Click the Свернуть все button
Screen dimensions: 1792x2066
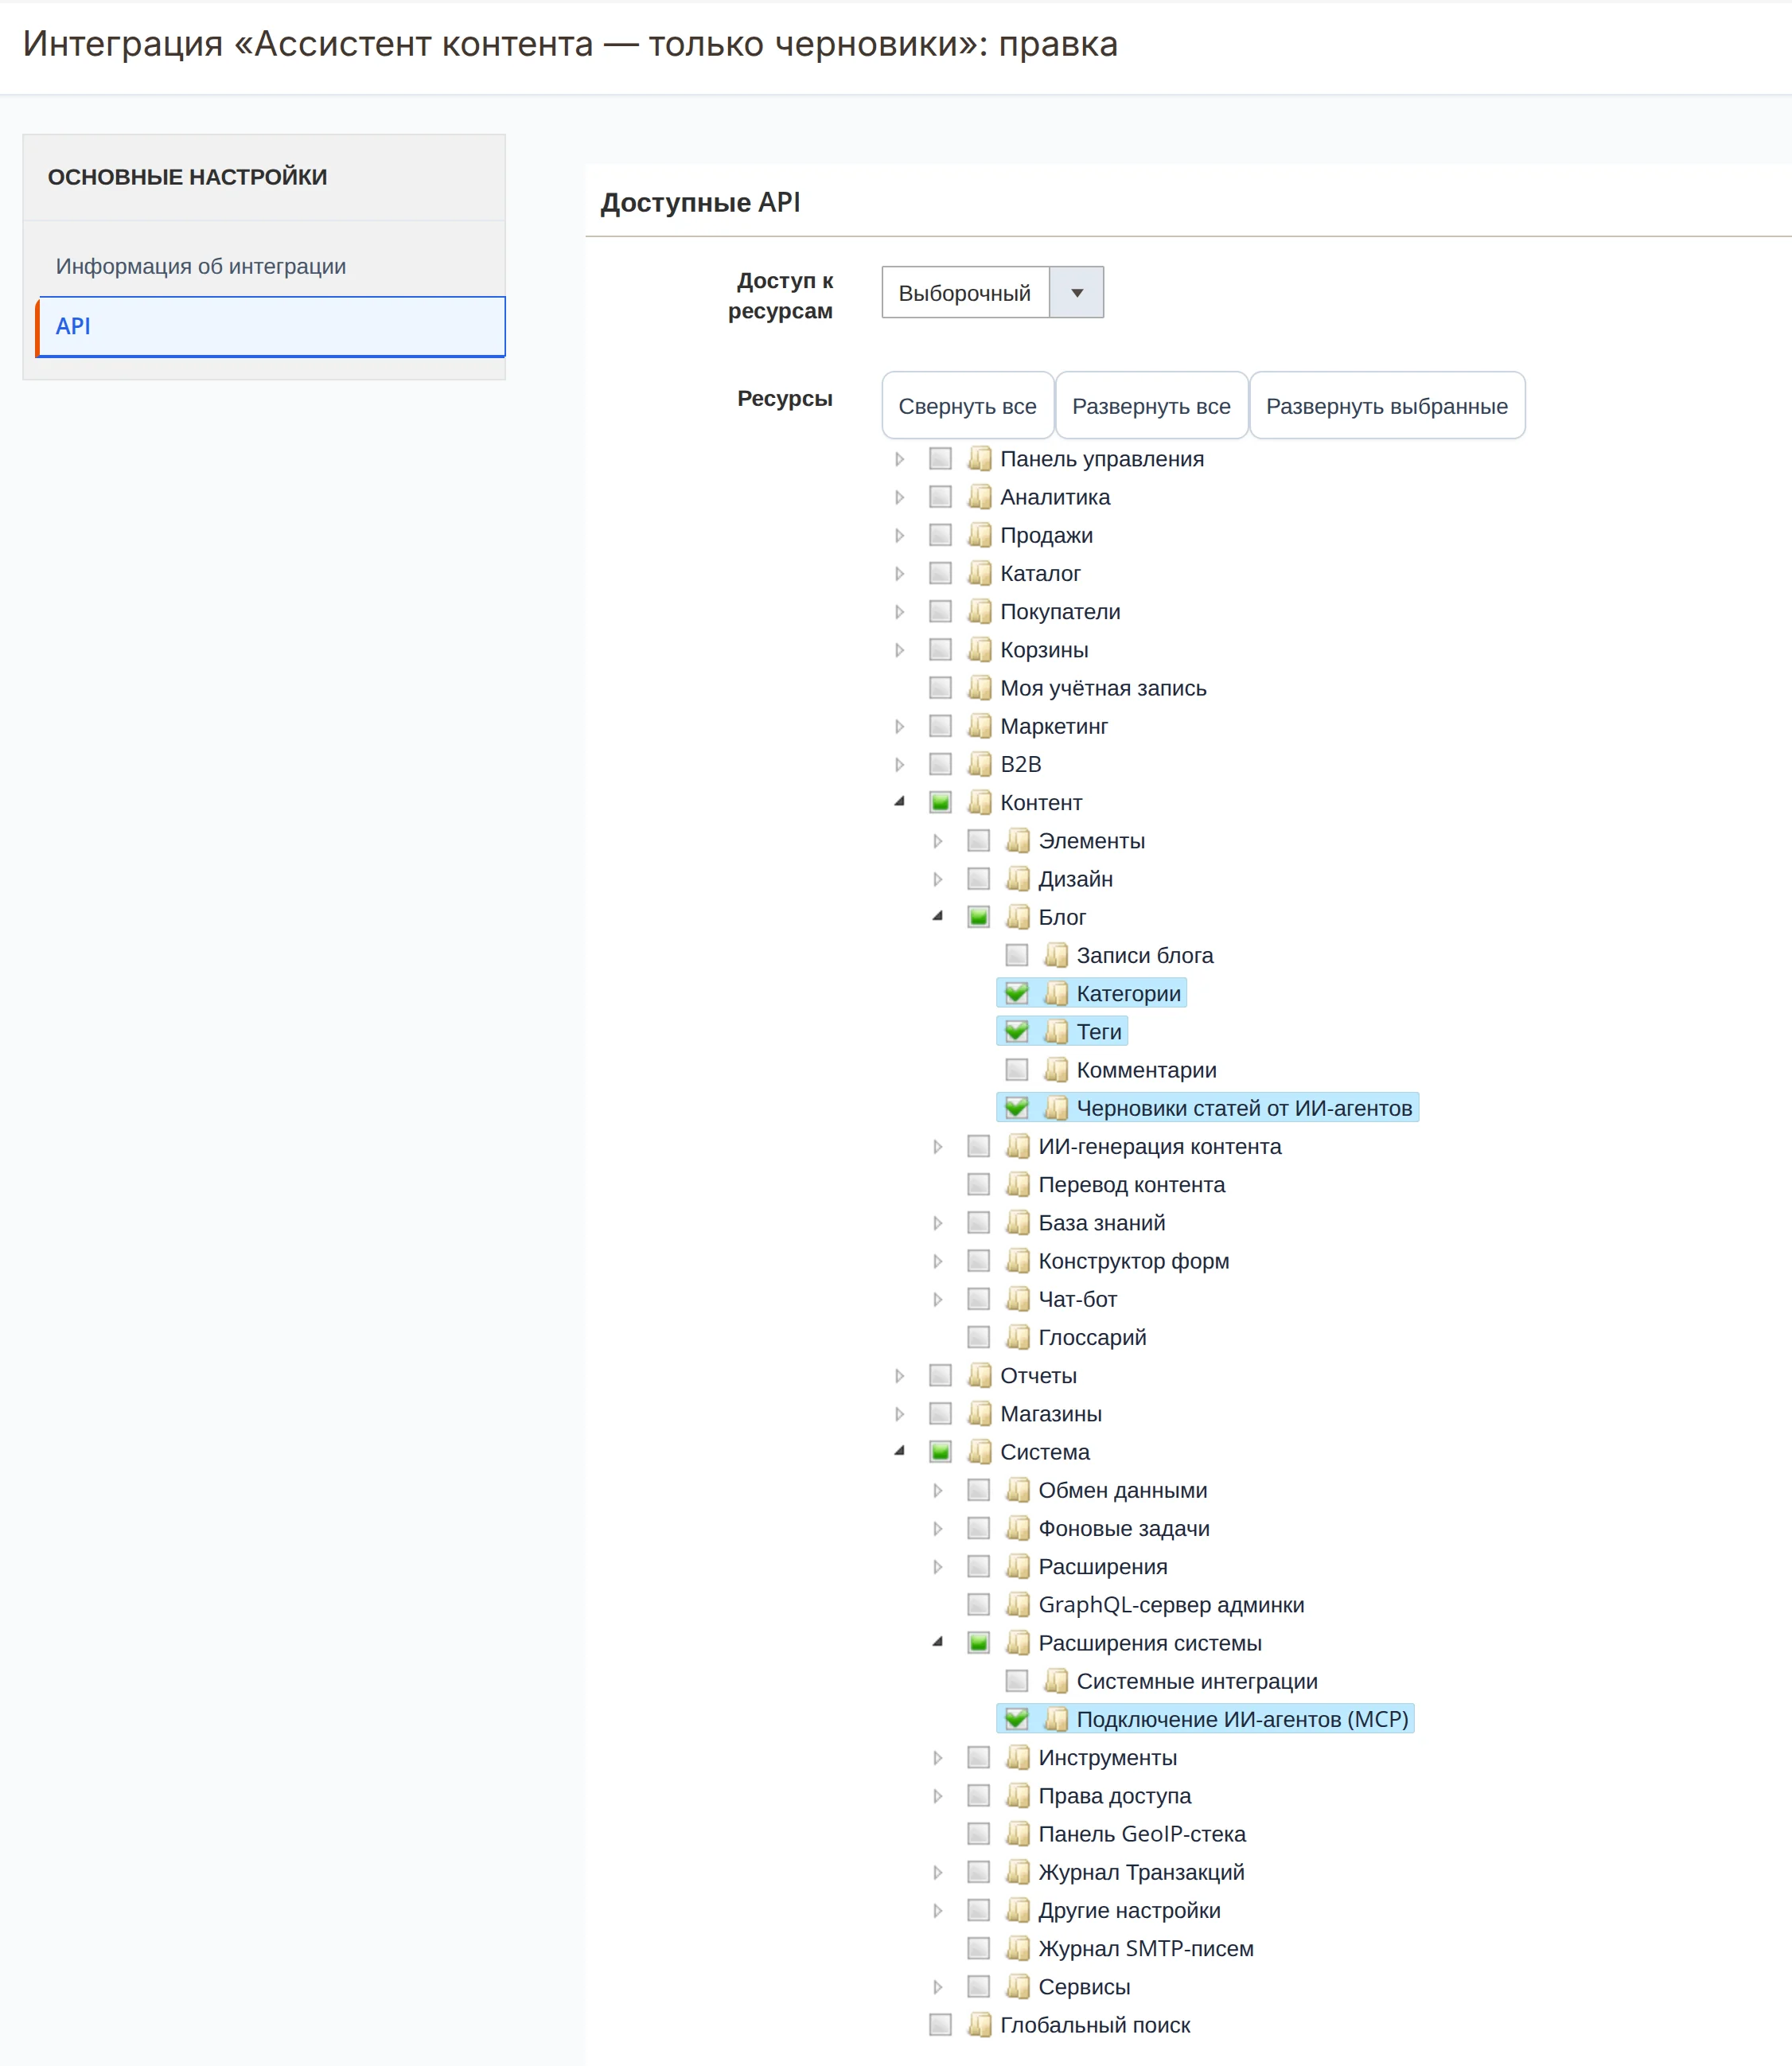coord(967,406)
